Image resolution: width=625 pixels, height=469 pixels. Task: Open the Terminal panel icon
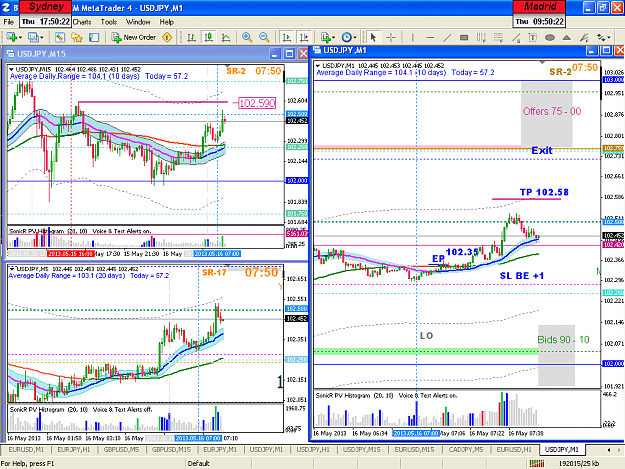(94, 37)
